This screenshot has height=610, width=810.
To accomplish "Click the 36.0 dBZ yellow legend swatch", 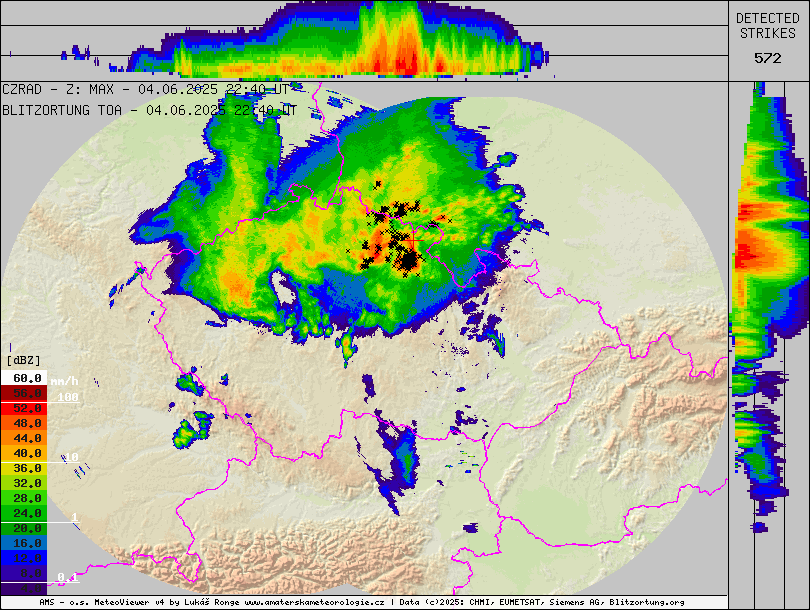I will click(24, 468).
